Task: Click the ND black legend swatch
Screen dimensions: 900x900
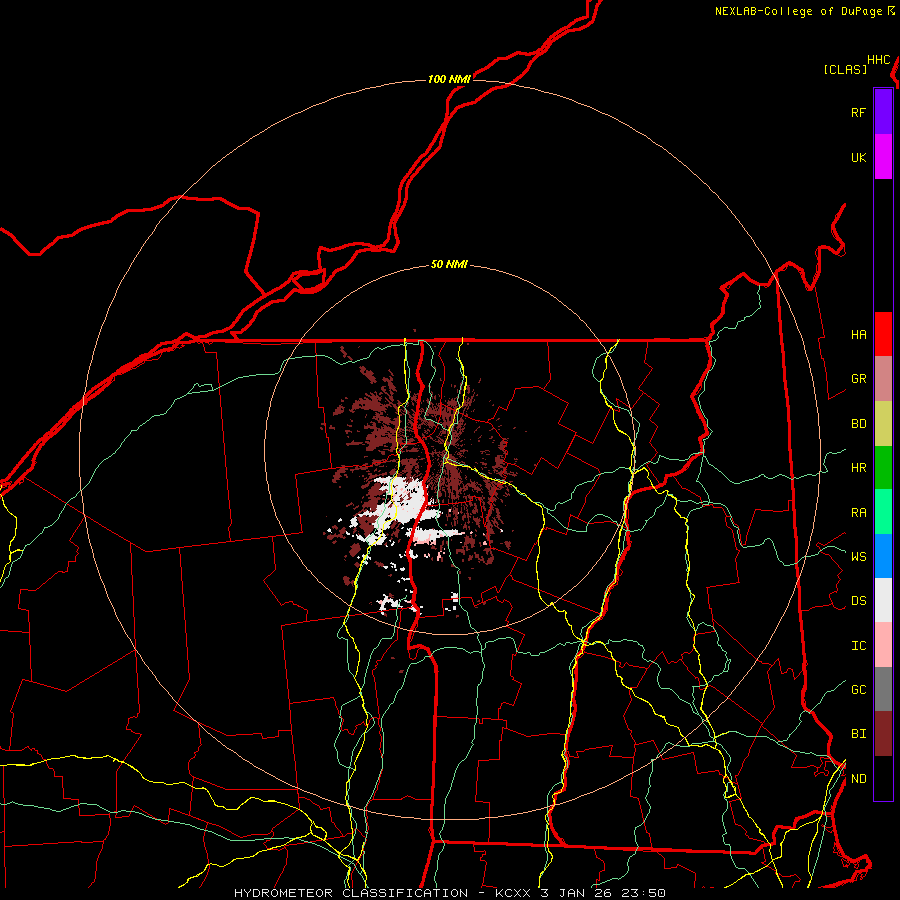Action: pos(883,778)
